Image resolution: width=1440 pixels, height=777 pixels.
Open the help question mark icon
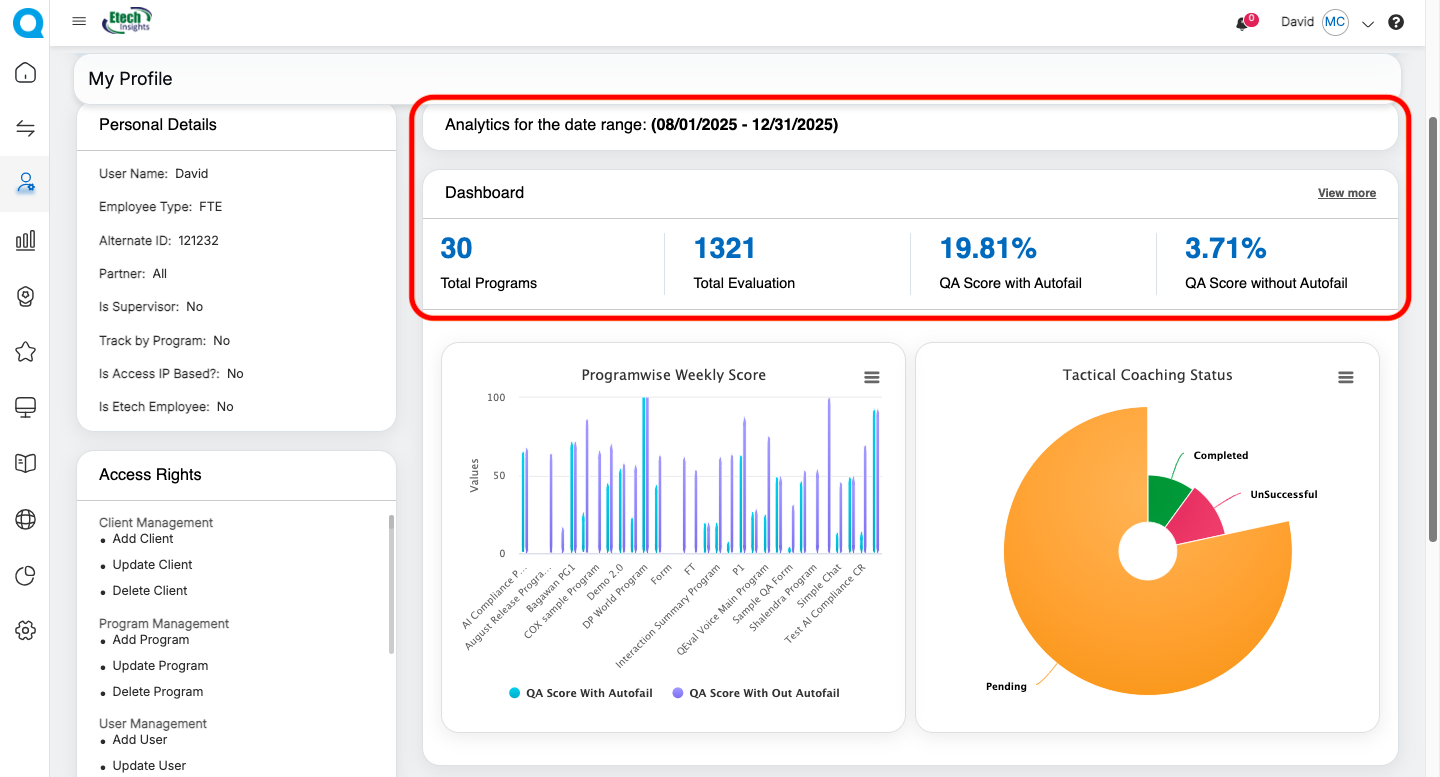pos(1396,23)
